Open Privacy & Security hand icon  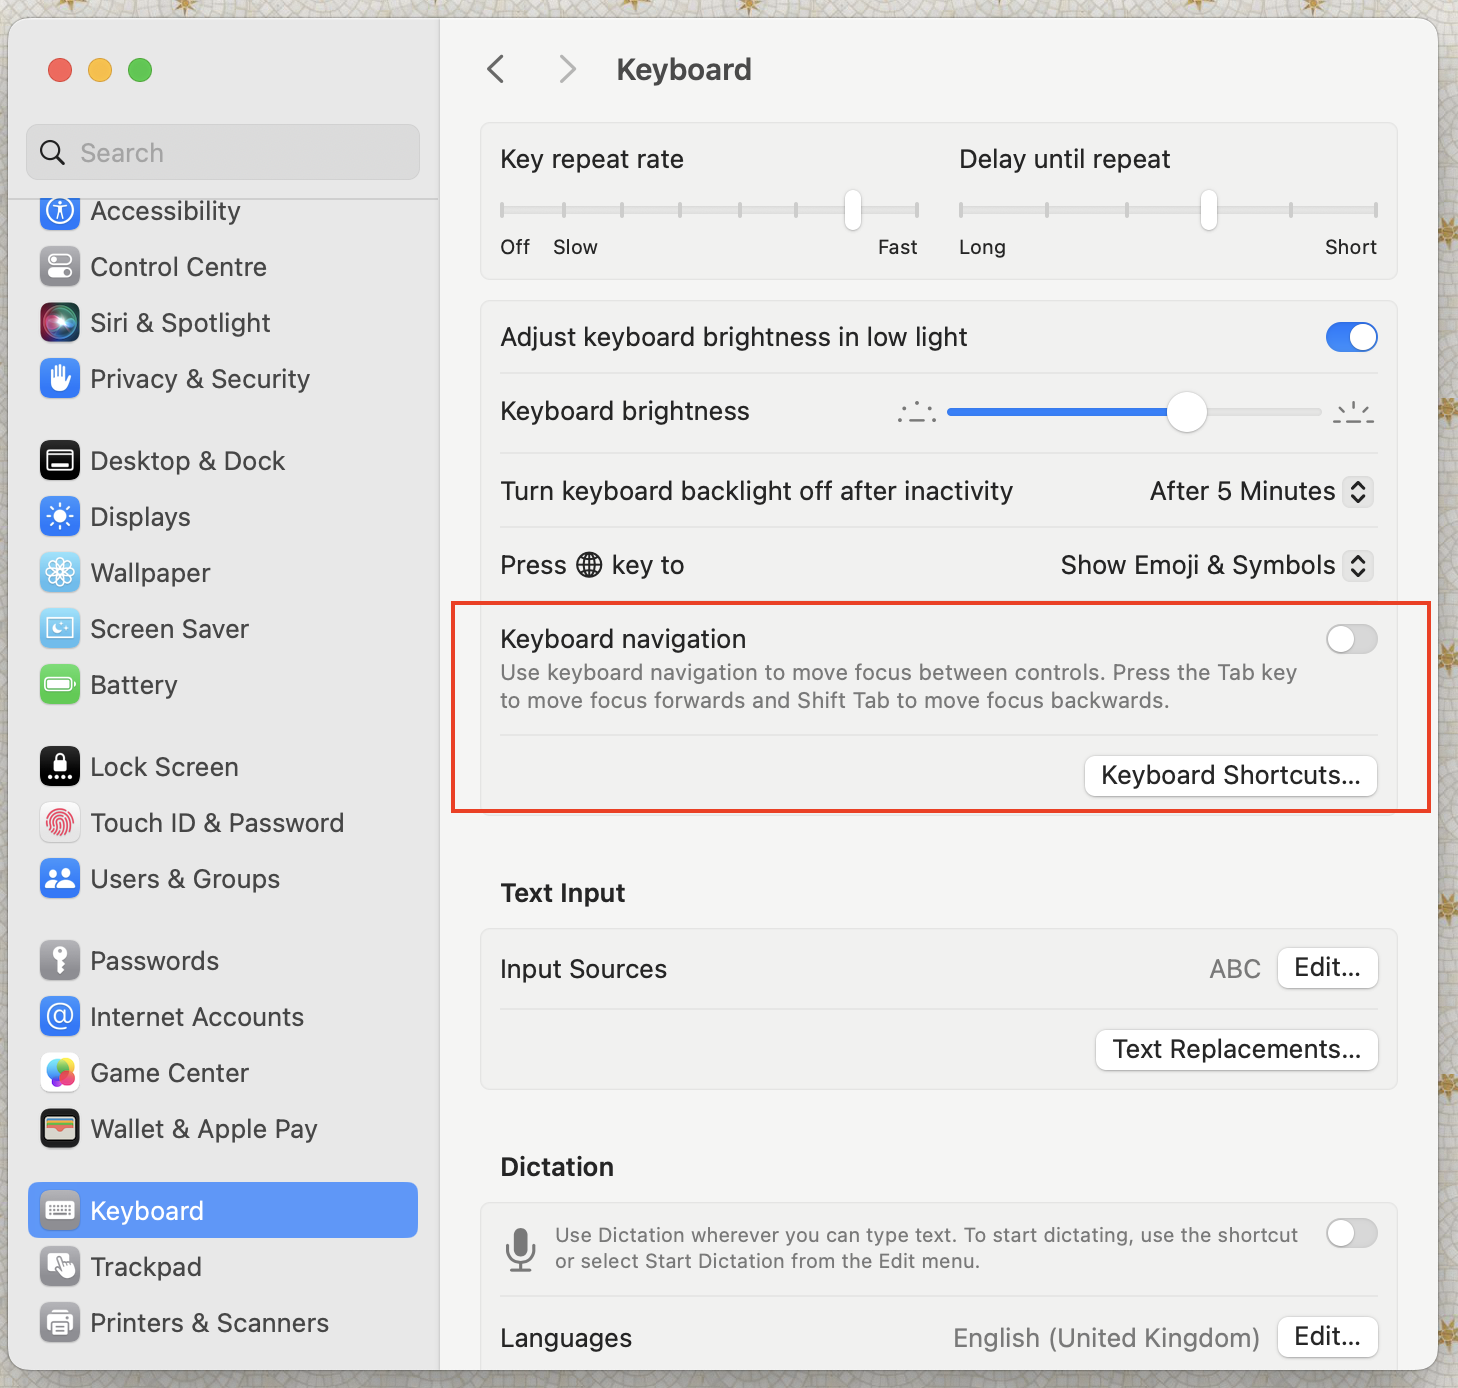click(x=60, y=379)
